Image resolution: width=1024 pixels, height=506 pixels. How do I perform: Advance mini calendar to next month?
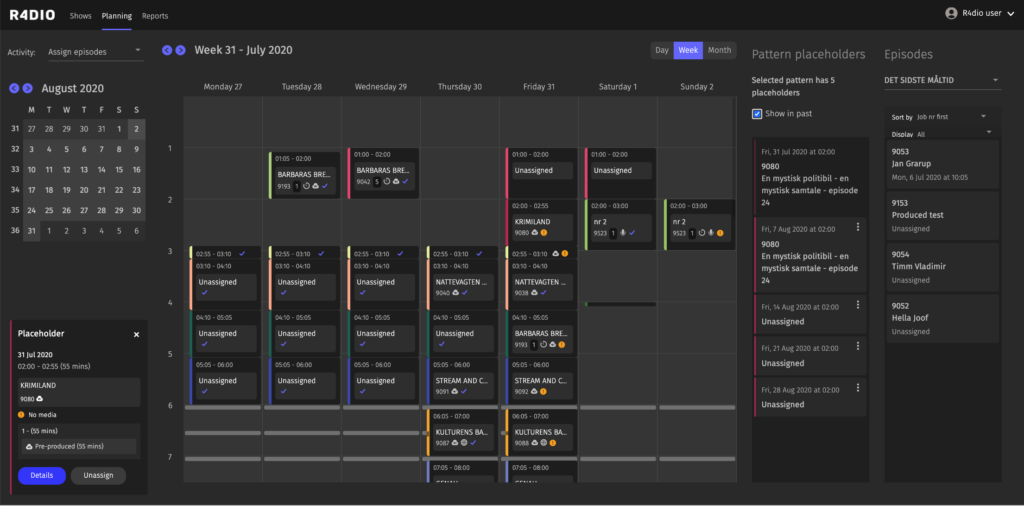[28, 89]
